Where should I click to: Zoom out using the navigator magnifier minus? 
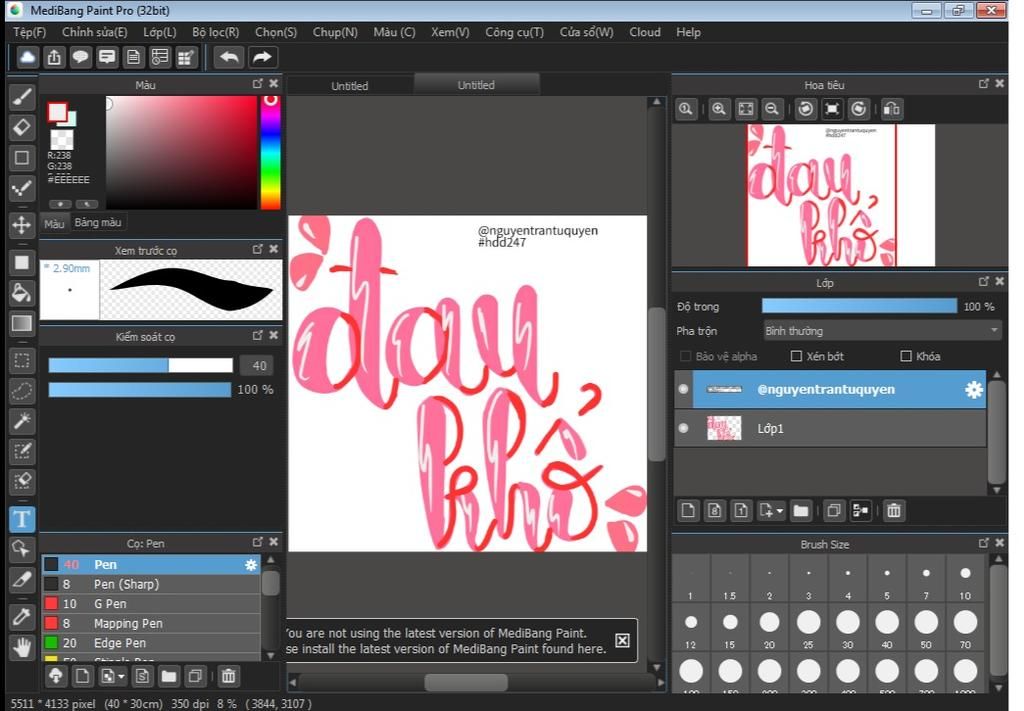click(x=772, y=109)
